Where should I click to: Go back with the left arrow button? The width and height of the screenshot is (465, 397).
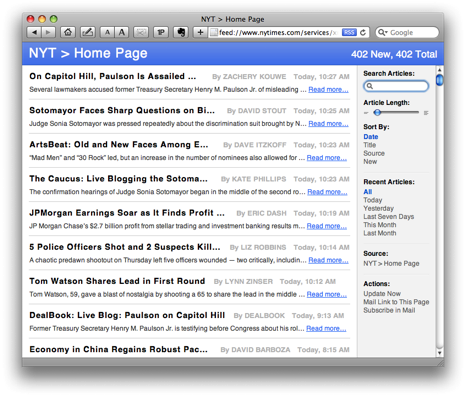(x=34, y=32)
